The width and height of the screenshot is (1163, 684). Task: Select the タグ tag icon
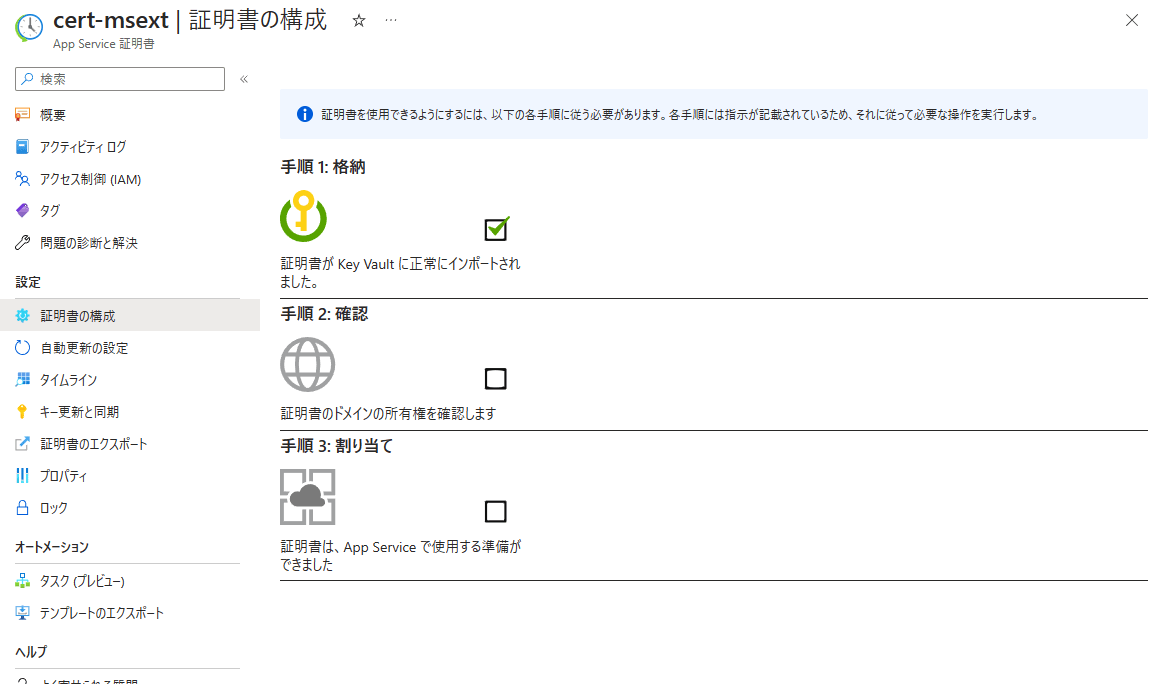[x=22, y=211]
